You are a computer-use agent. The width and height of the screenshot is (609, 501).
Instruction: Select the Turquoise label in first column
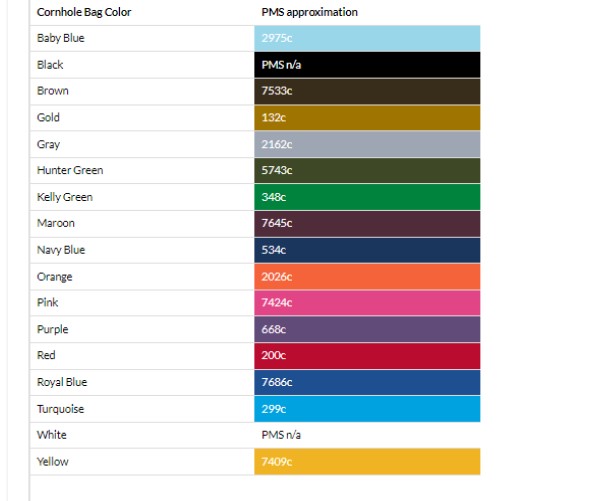pyautogui.click(x=61, y=409)
